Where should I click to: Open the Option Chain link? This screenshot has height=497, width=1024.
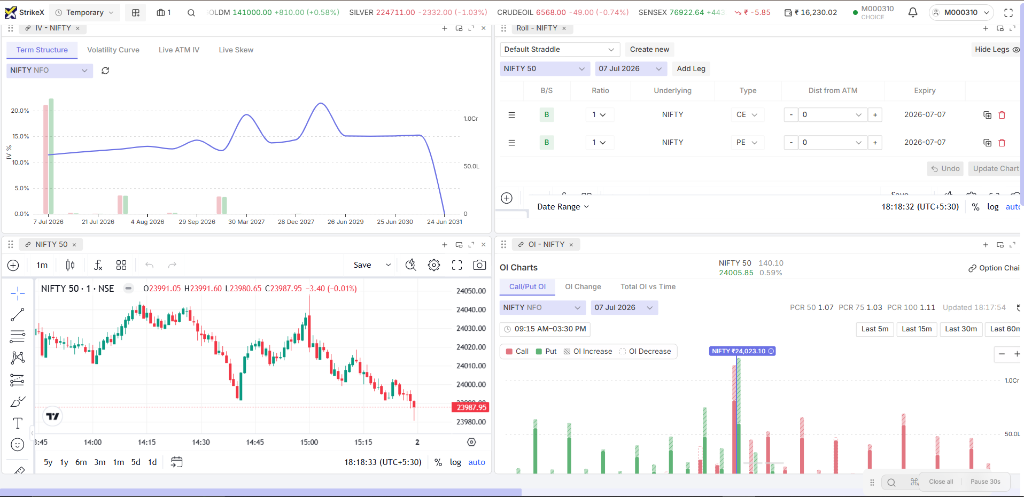[994, 268]
